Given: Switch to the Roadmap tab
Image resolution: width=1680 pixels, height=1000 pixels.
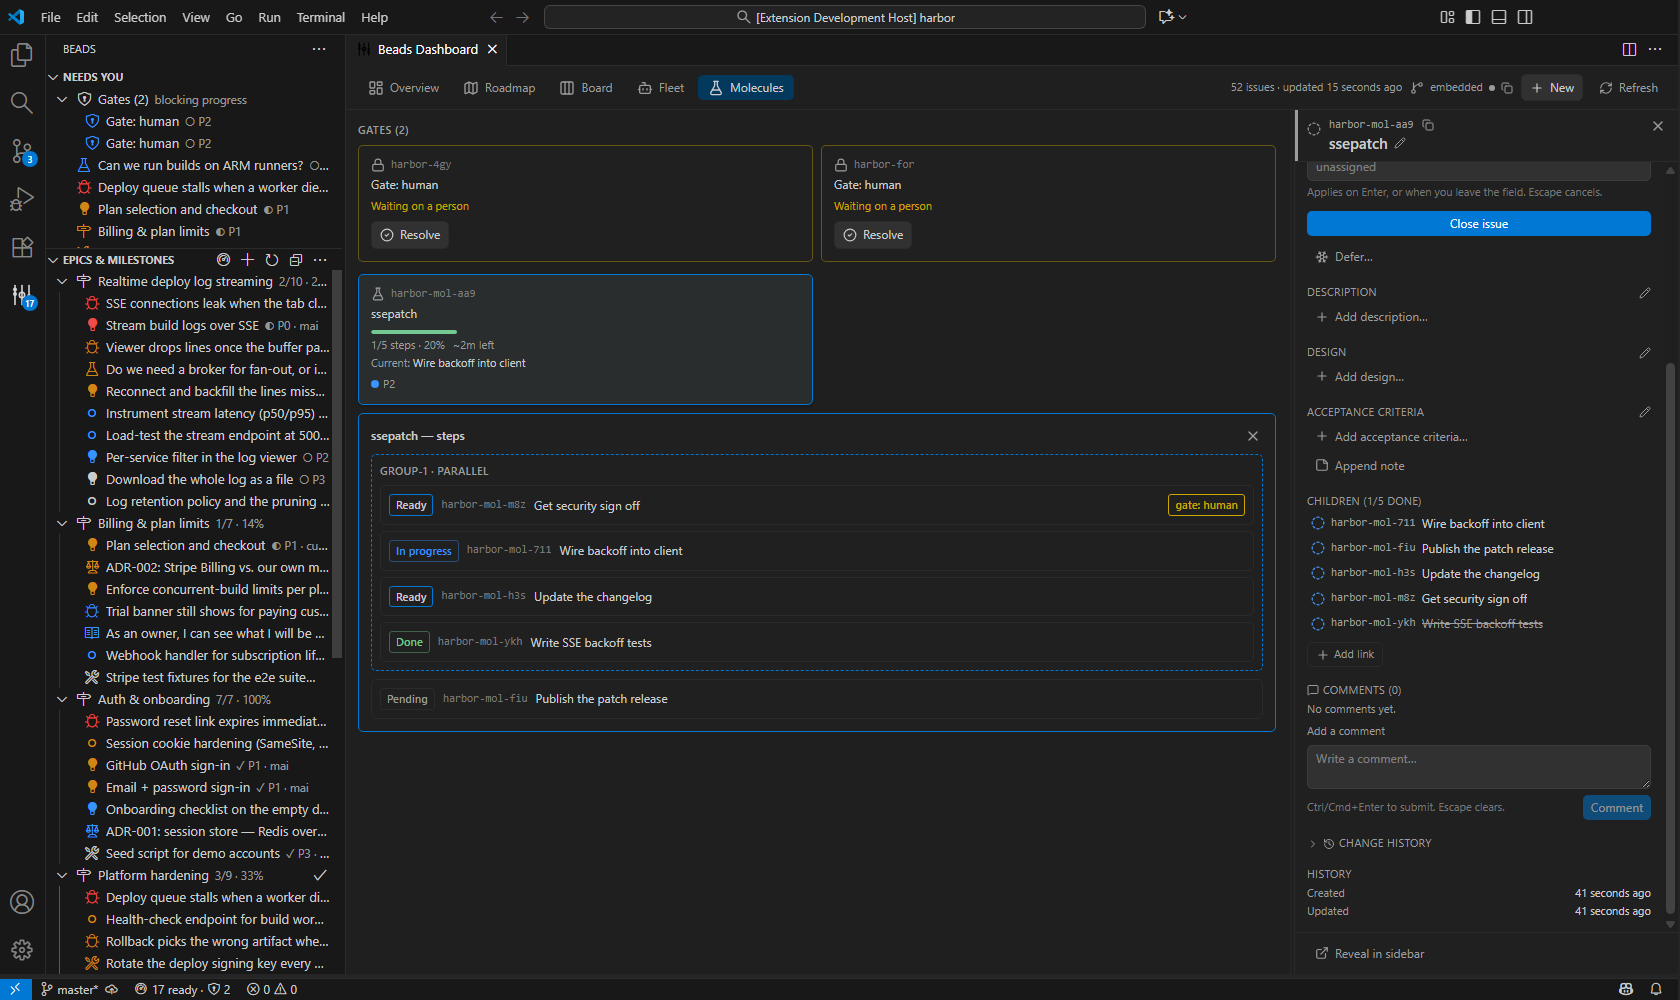Looking at the screenshot, I should point(500,88).
